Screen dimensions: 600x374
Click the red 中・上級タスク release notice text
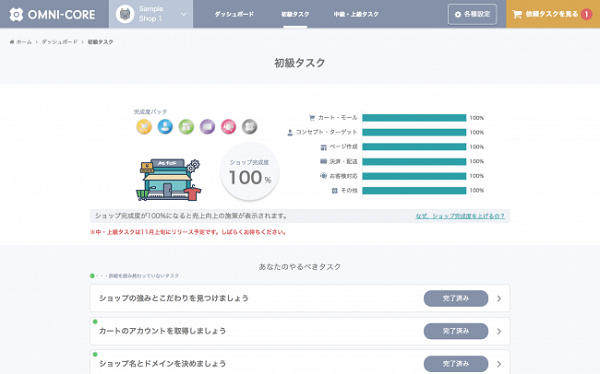coord(188,232)
